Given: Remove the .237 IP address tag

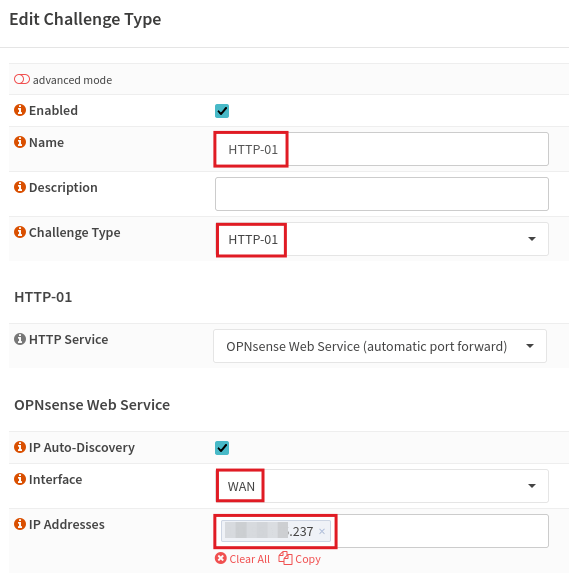Looking at the screenshot, I should coord(322,531).
